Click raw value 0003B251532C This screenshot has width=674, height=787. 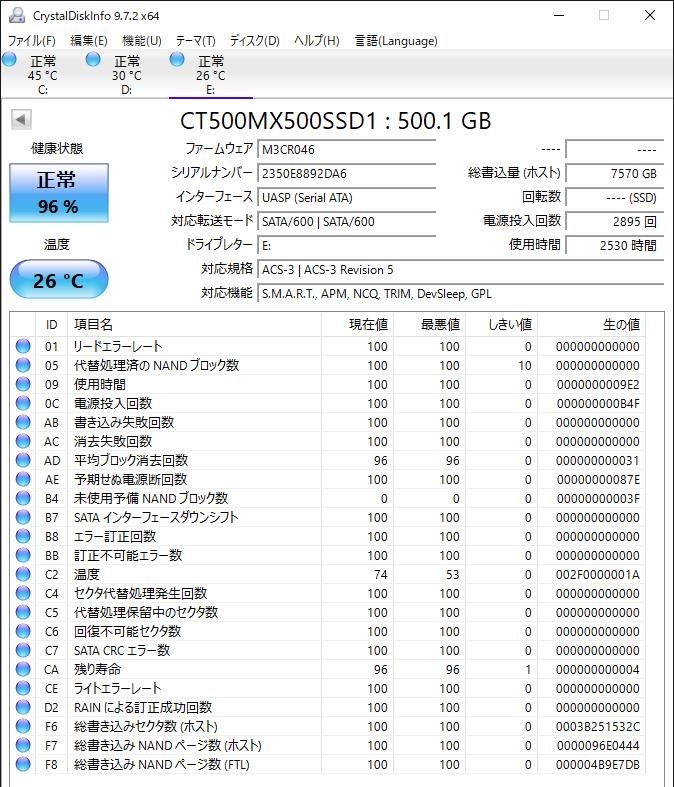(597, 726)
